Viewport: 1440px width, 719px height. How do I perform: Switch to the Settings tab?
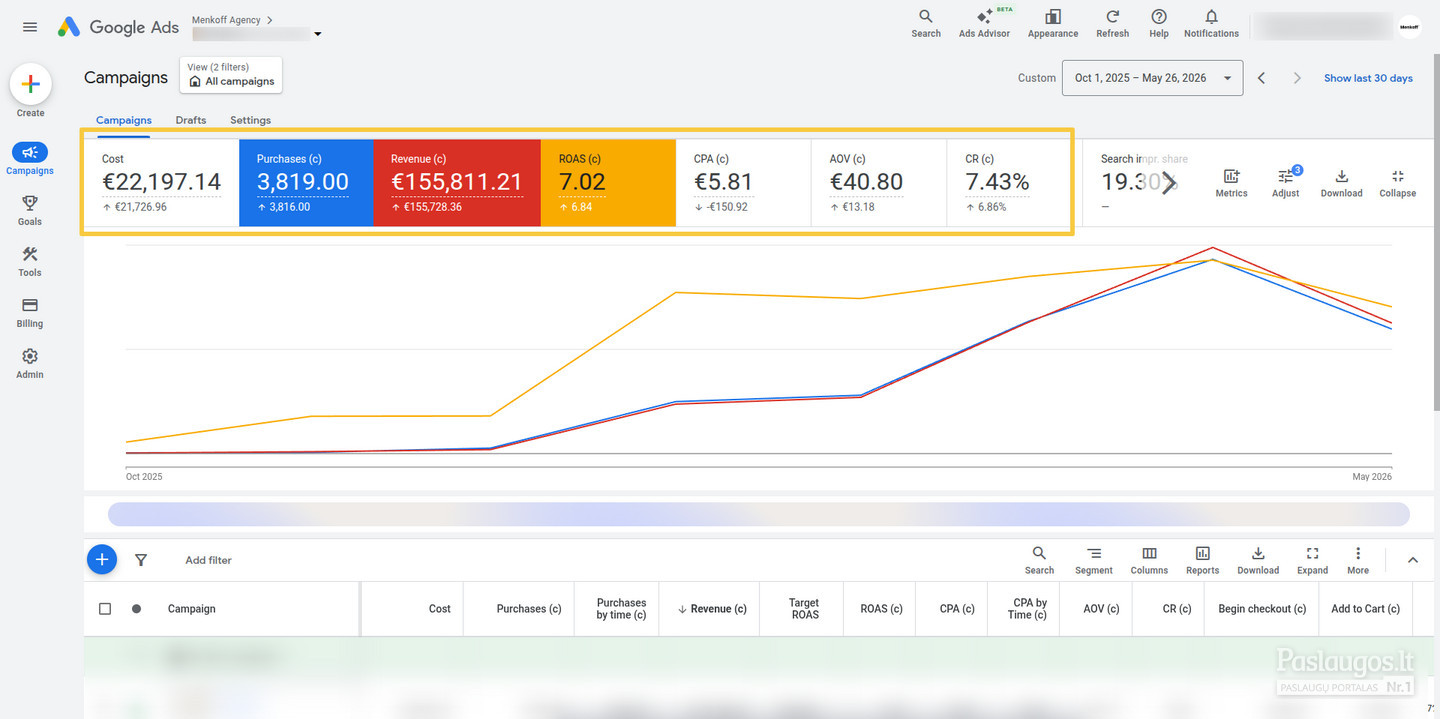250,120
